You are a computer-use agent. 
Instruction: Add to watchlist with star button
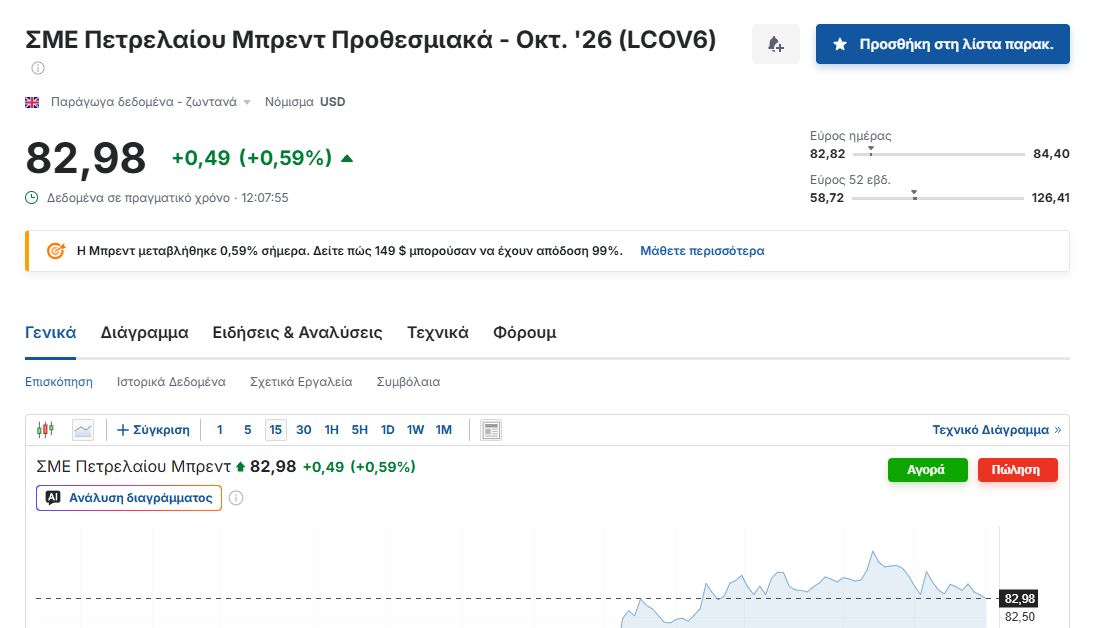(x=943, y=44)
